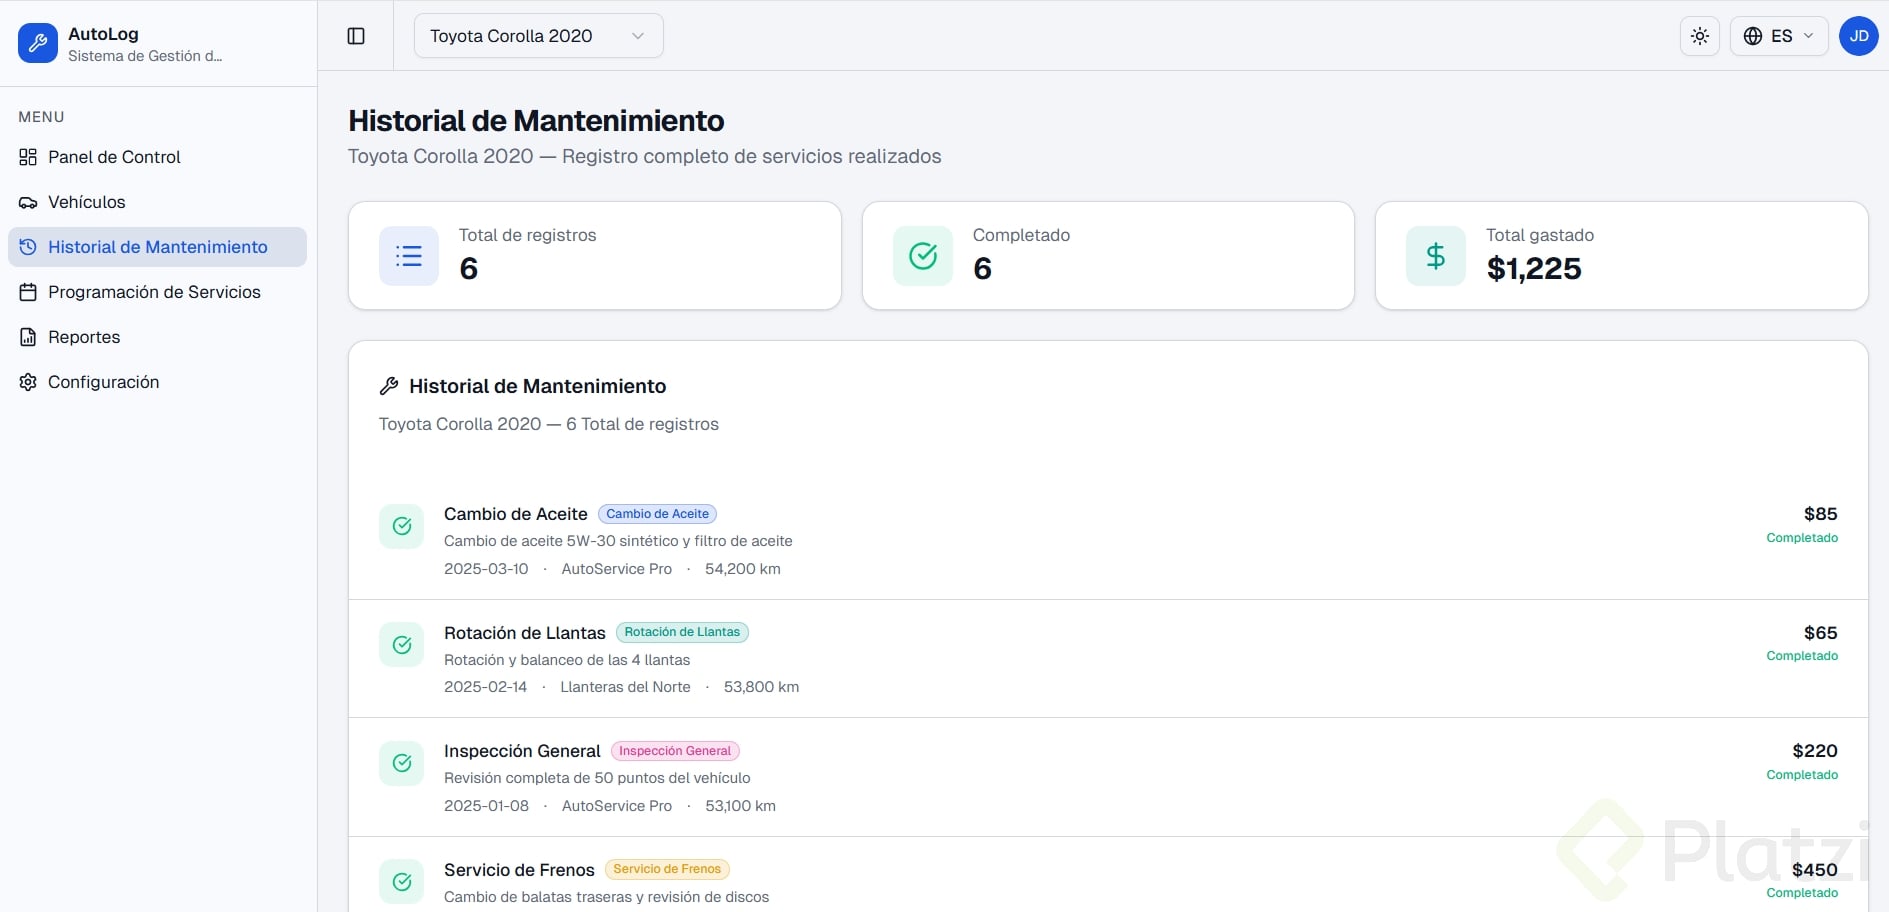Click the Cambio de Aceite status icon

click(402, 526)
